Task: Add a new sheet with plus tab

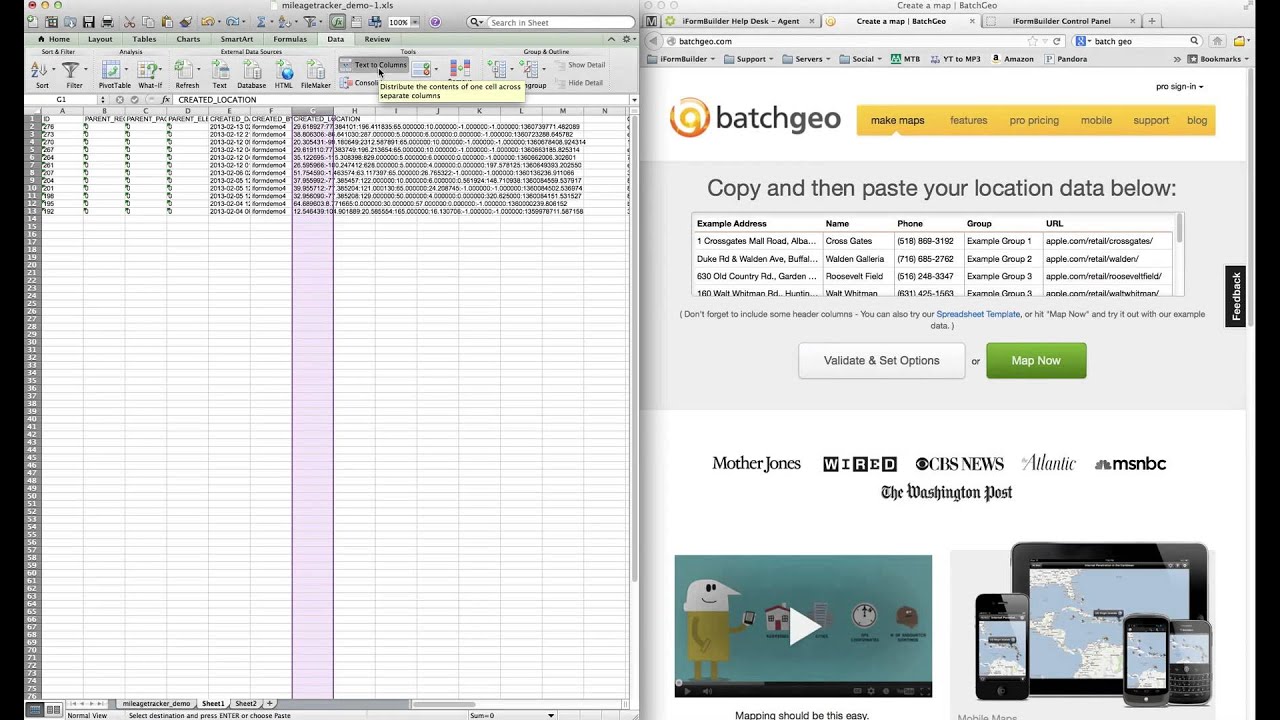Action: click(269, 704)
